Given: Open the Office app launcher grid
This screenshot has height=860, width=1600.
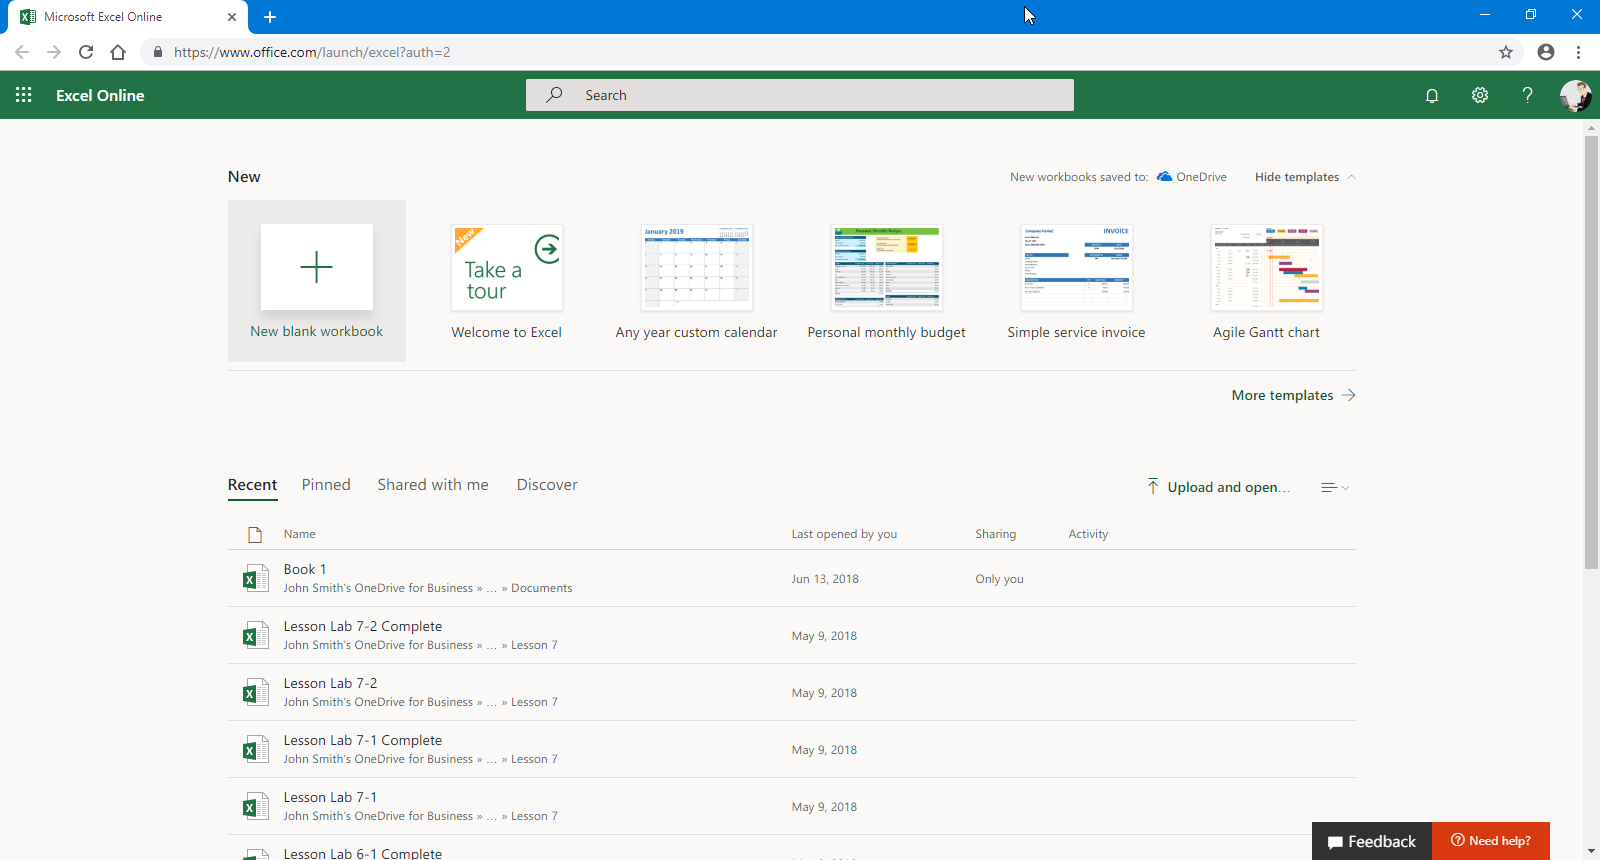Looking at the screenshot, I should tap(24, 95).
